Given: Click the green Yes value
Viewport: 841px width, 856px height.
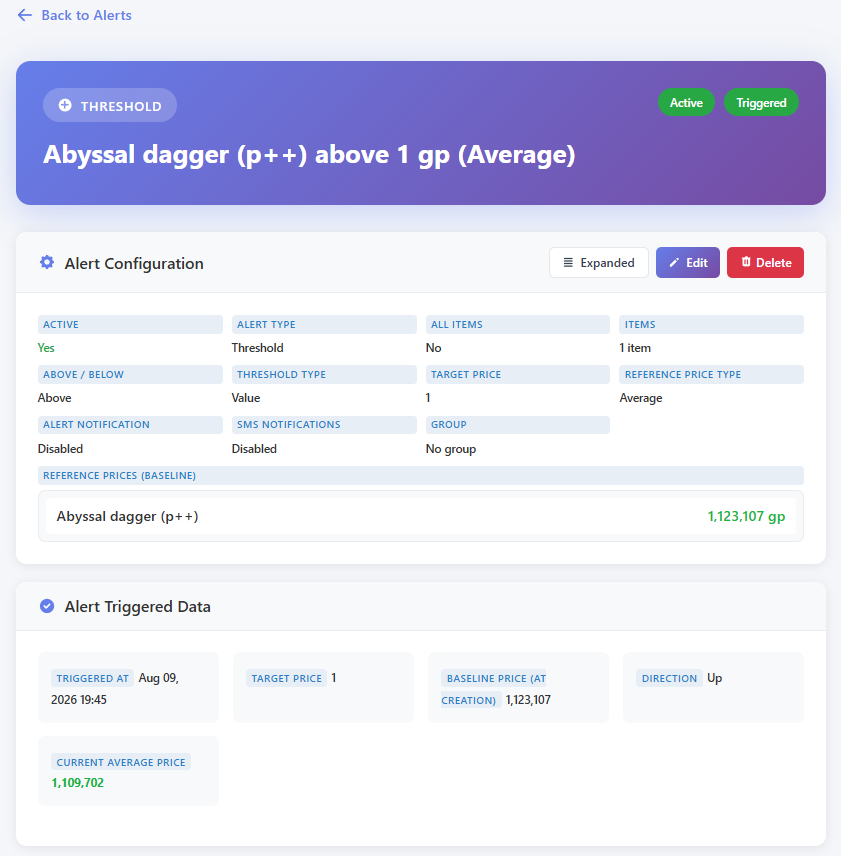Looking at the screenshot, I should [x=46, y=348].
